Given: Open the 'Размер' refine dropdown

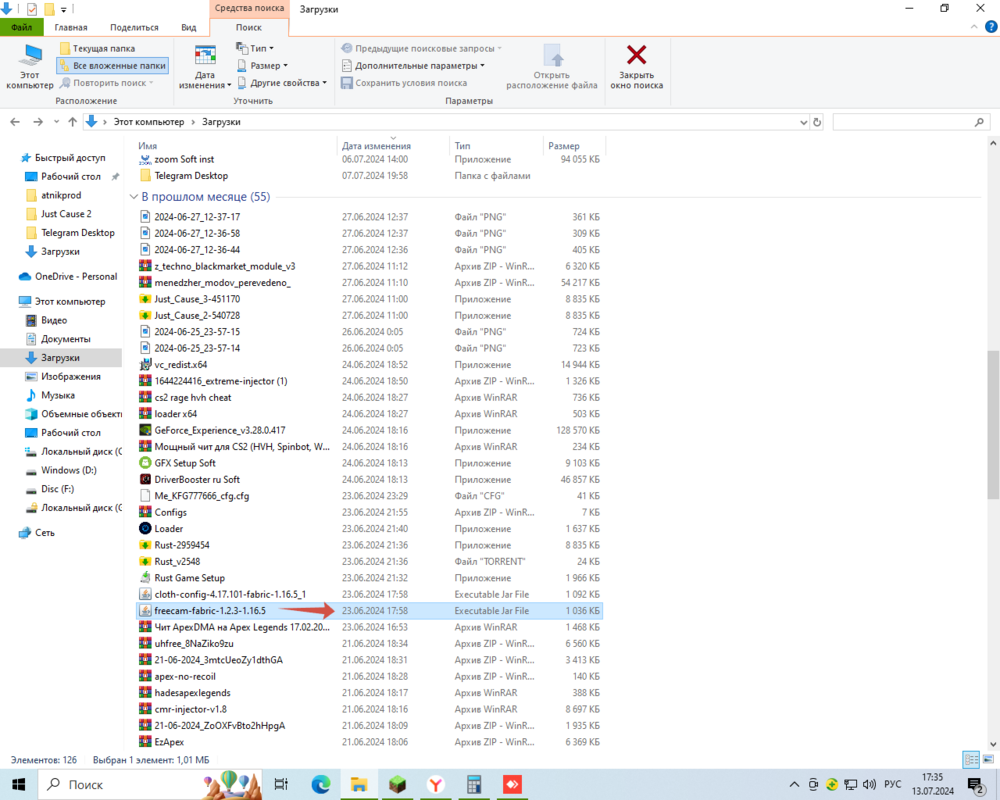Looking at the screenshot, I should click(262, 66).
